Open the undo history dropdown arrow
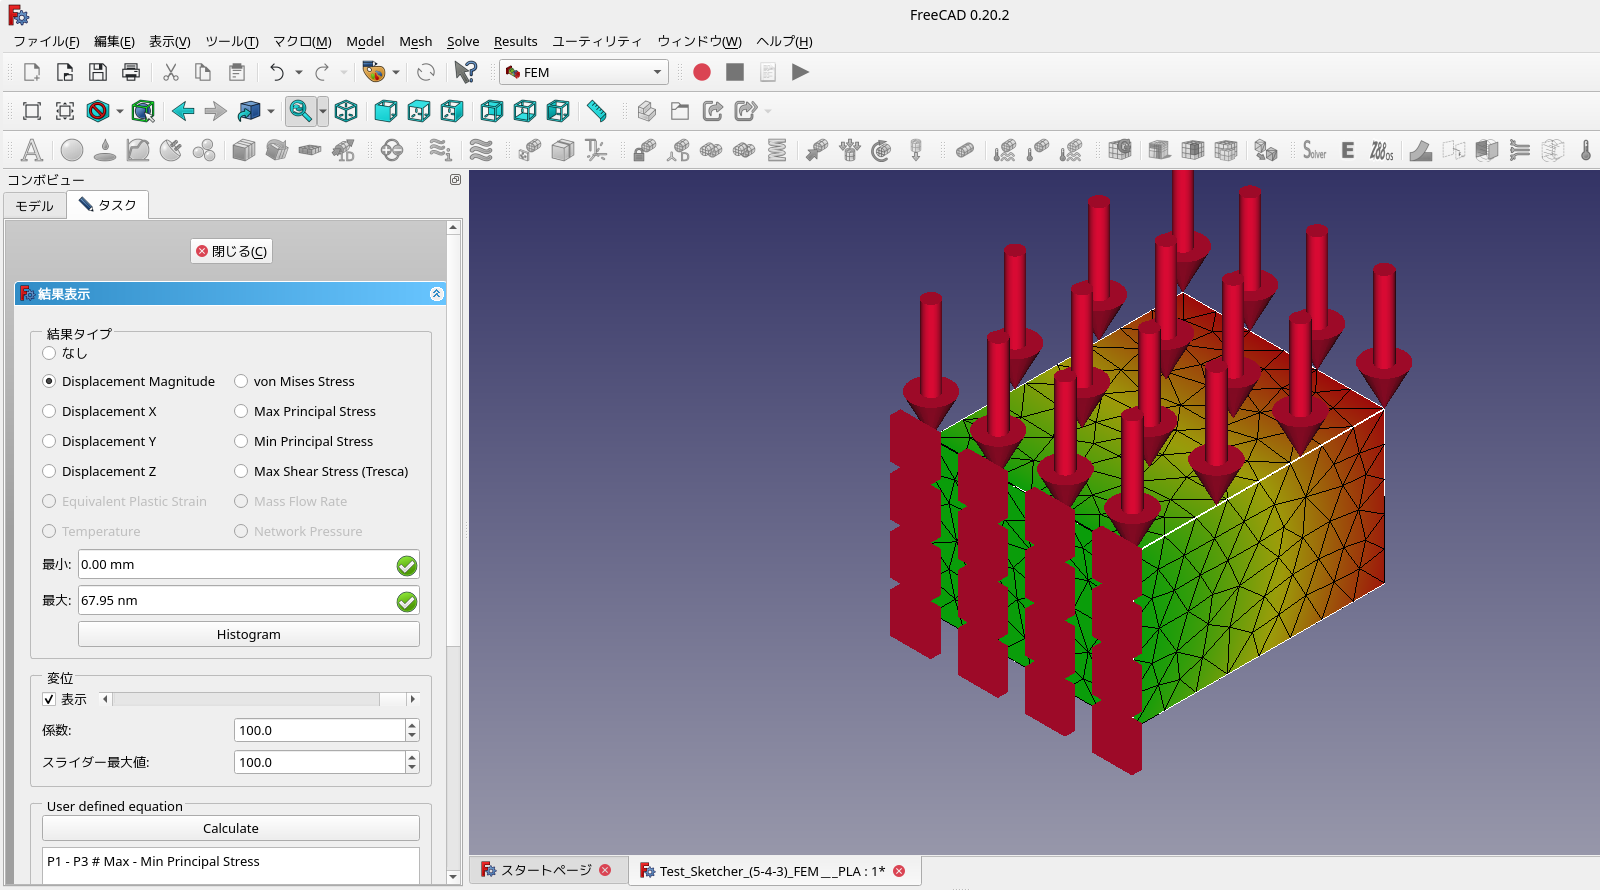The height and width of the screenshot is (890, 1600). [299, 72]
